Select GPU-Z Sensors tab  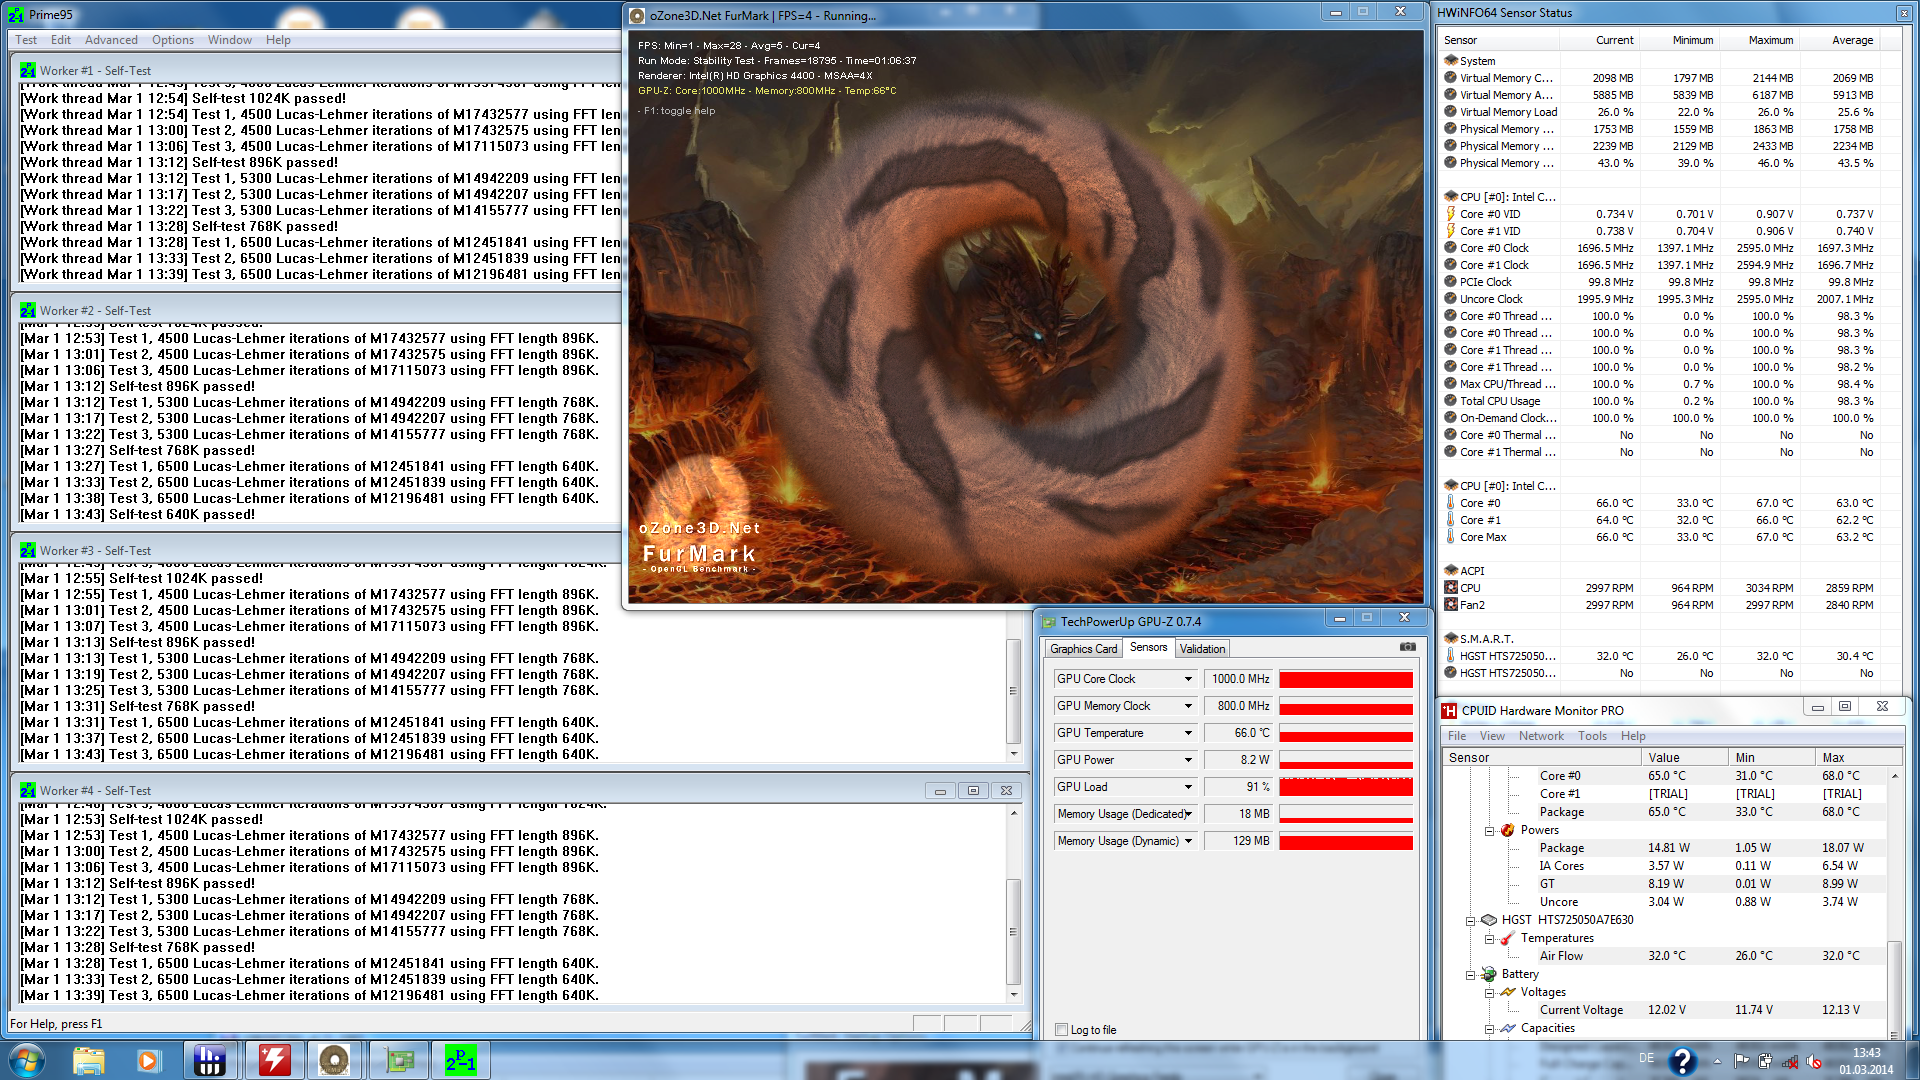[x=1148, y=647]
